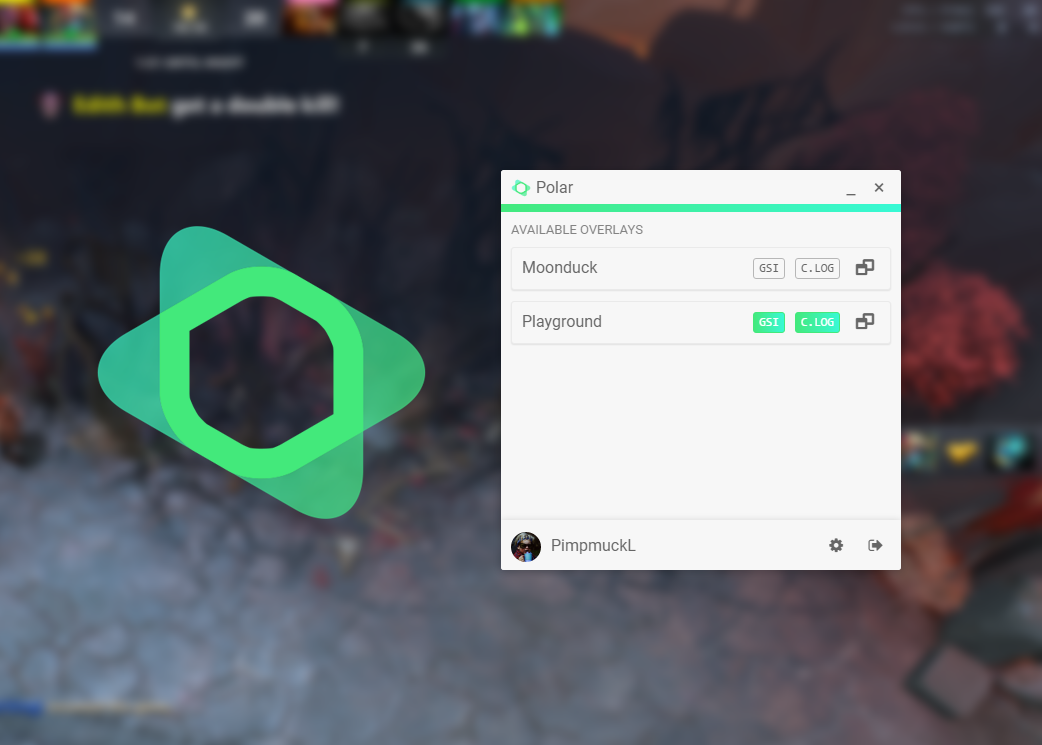Select the Playground overlay name
The image size is (1042, 745).
click(x=562, y=322)
